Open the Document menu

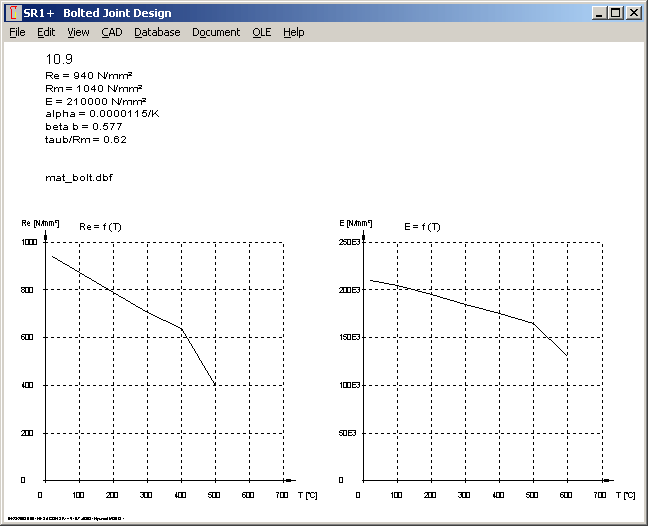click(x=216, y=32)
